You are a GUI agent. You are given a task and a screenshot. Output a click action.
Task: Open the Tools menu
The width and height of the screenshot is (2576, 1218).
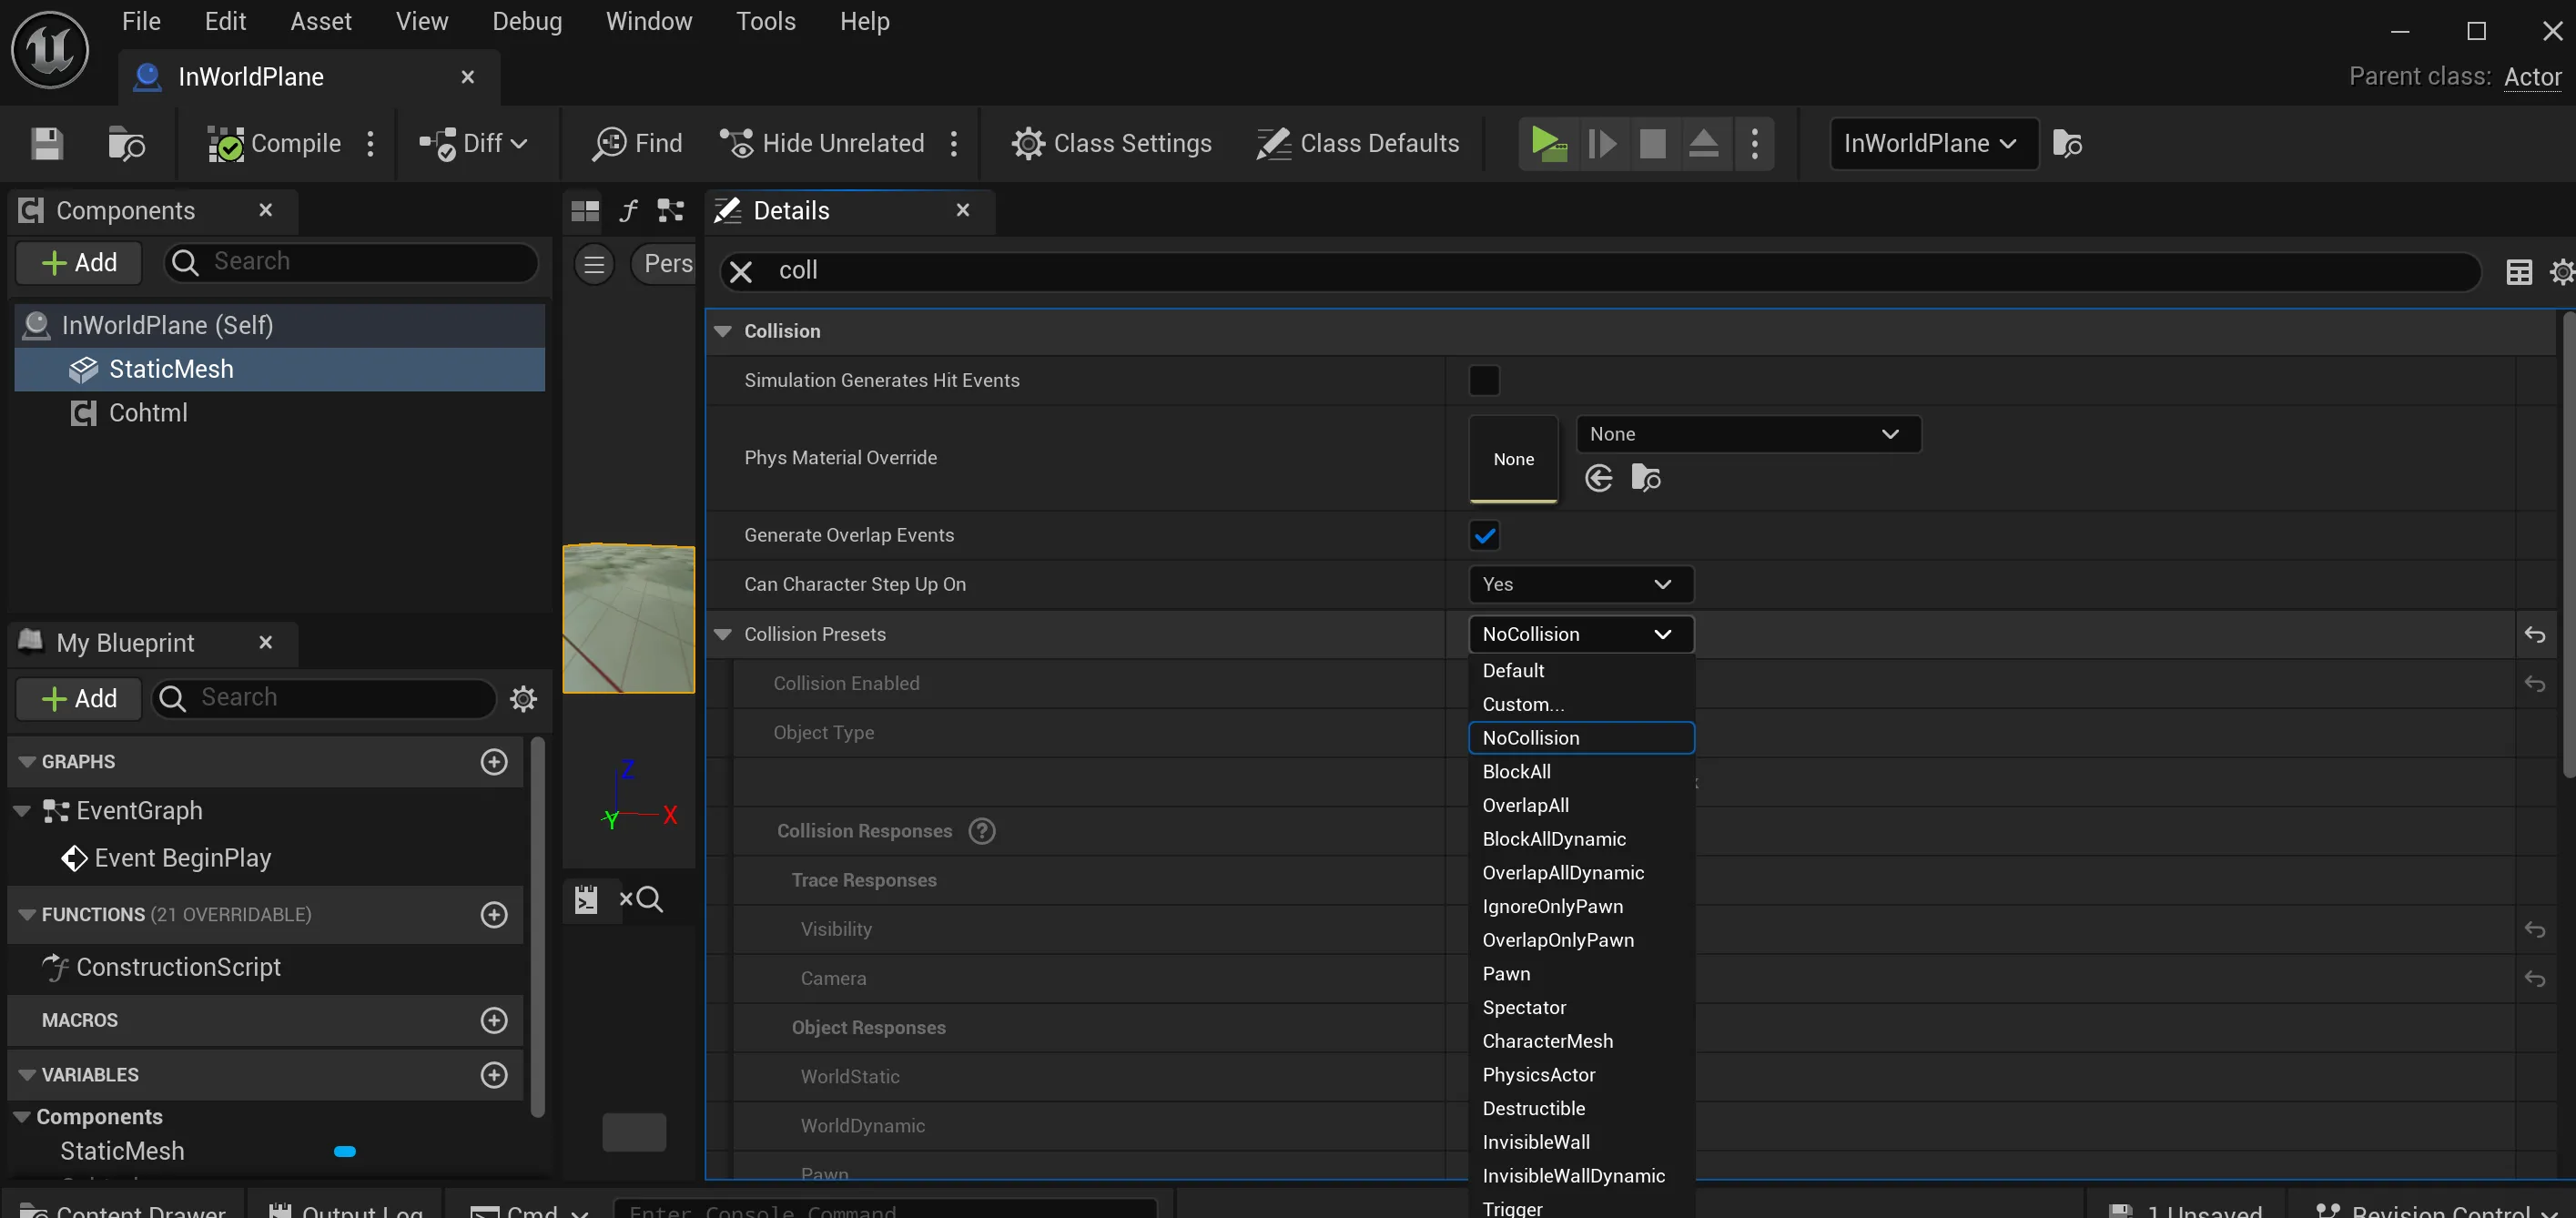765,21
